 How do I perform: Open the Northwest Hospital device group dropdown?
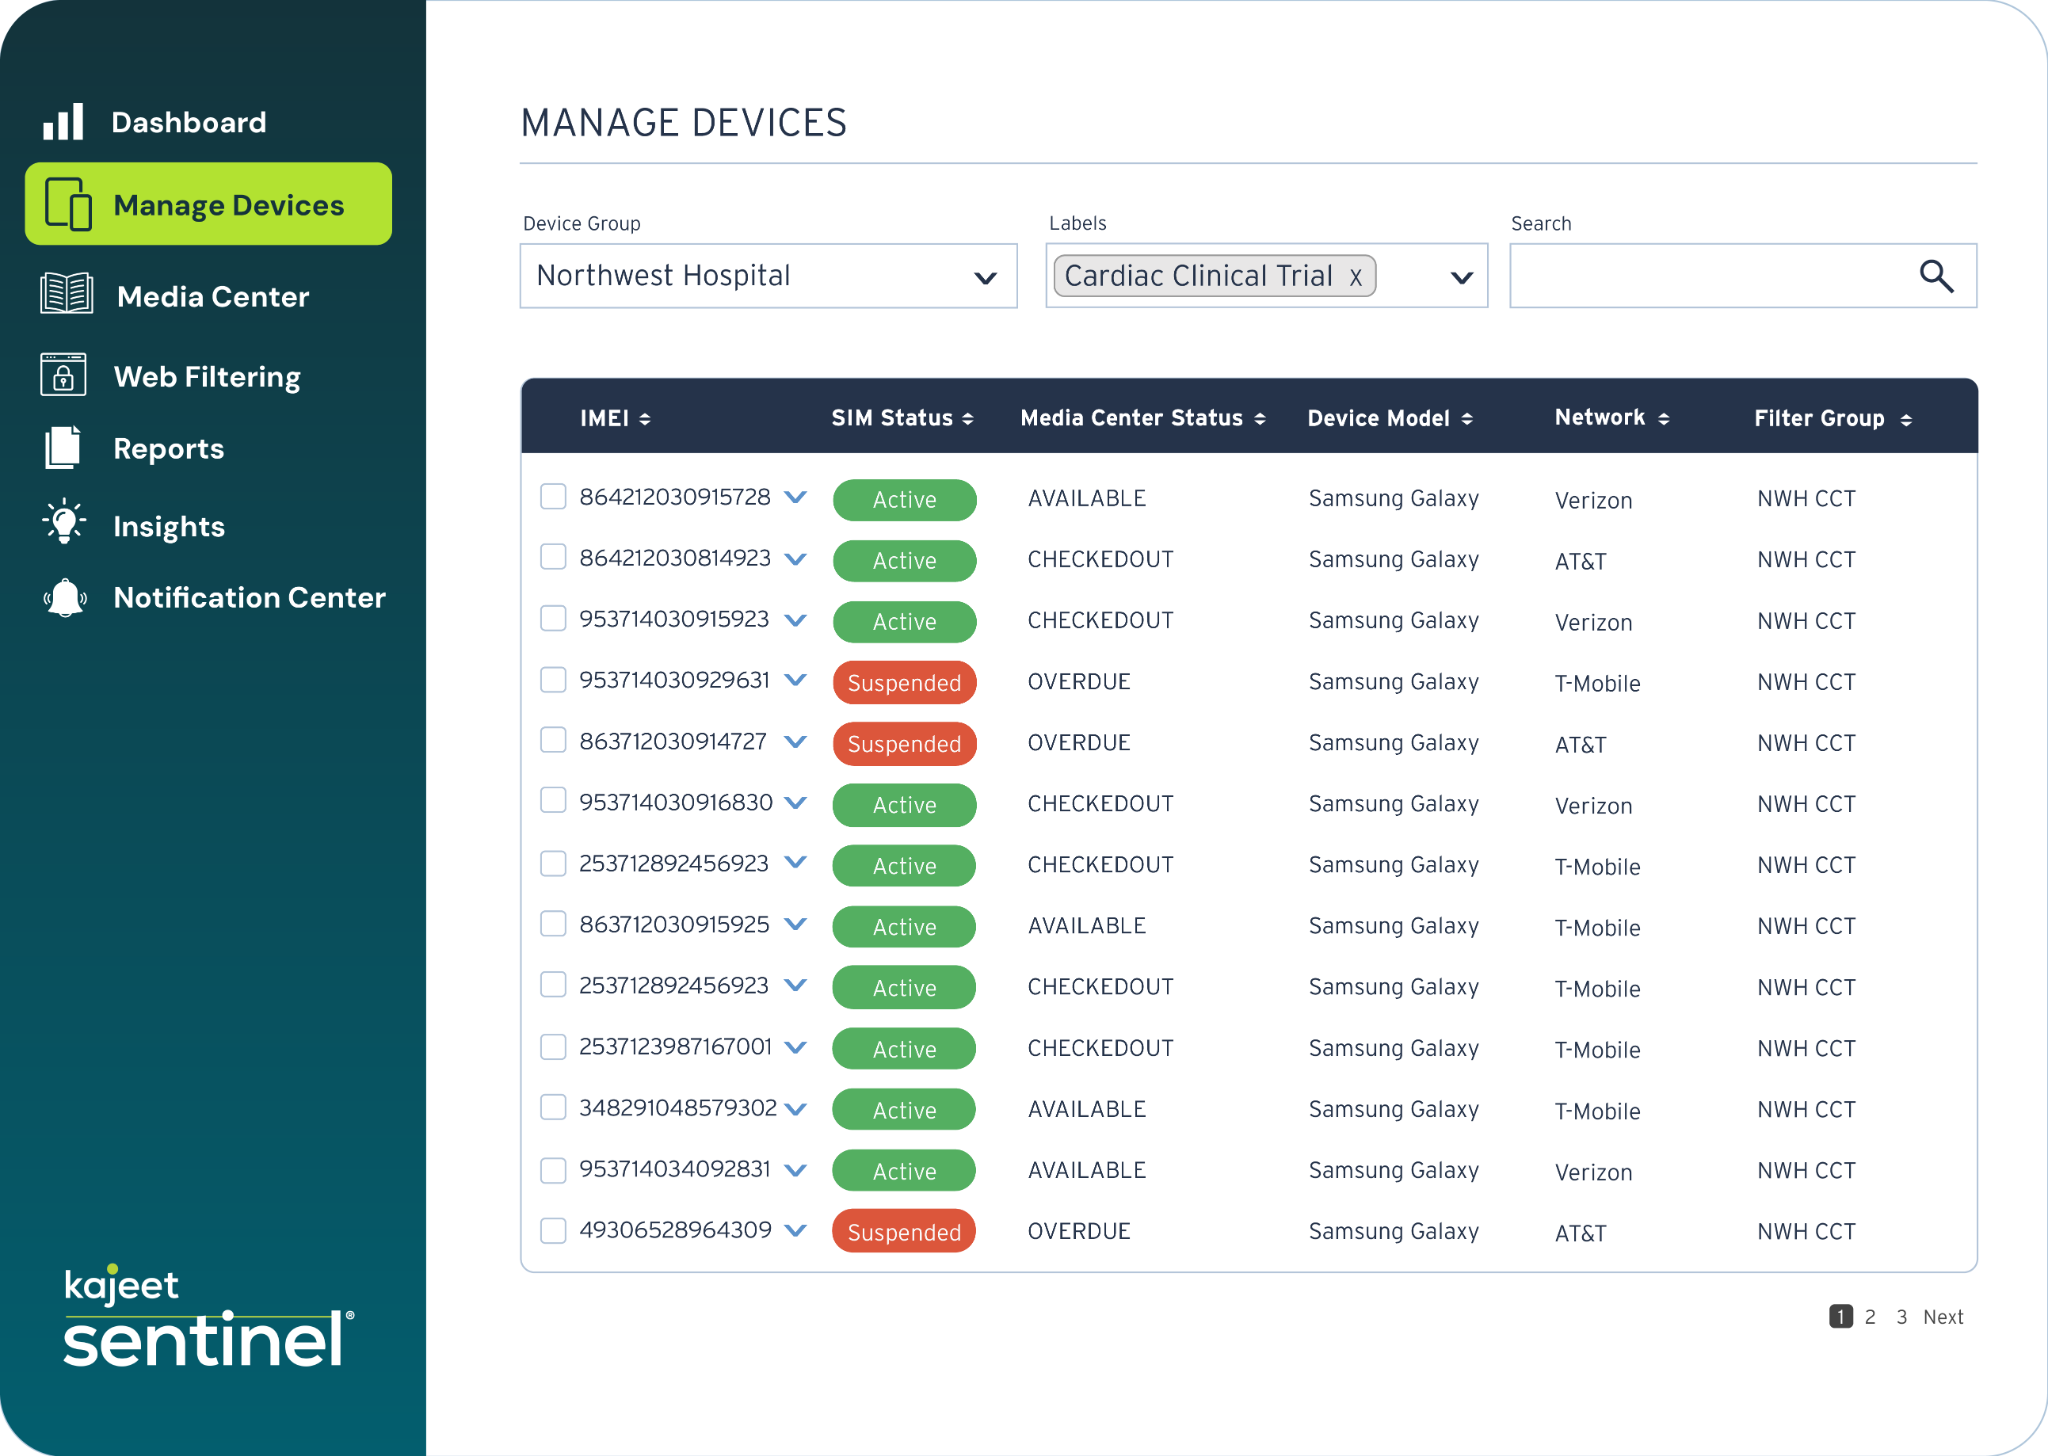[768, 276]
